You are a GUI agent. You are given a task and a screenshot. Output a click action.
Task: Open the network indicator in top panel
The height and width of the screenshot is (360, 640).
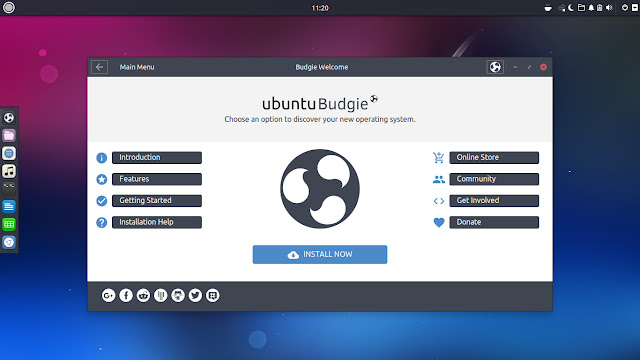tap(562, 8)
